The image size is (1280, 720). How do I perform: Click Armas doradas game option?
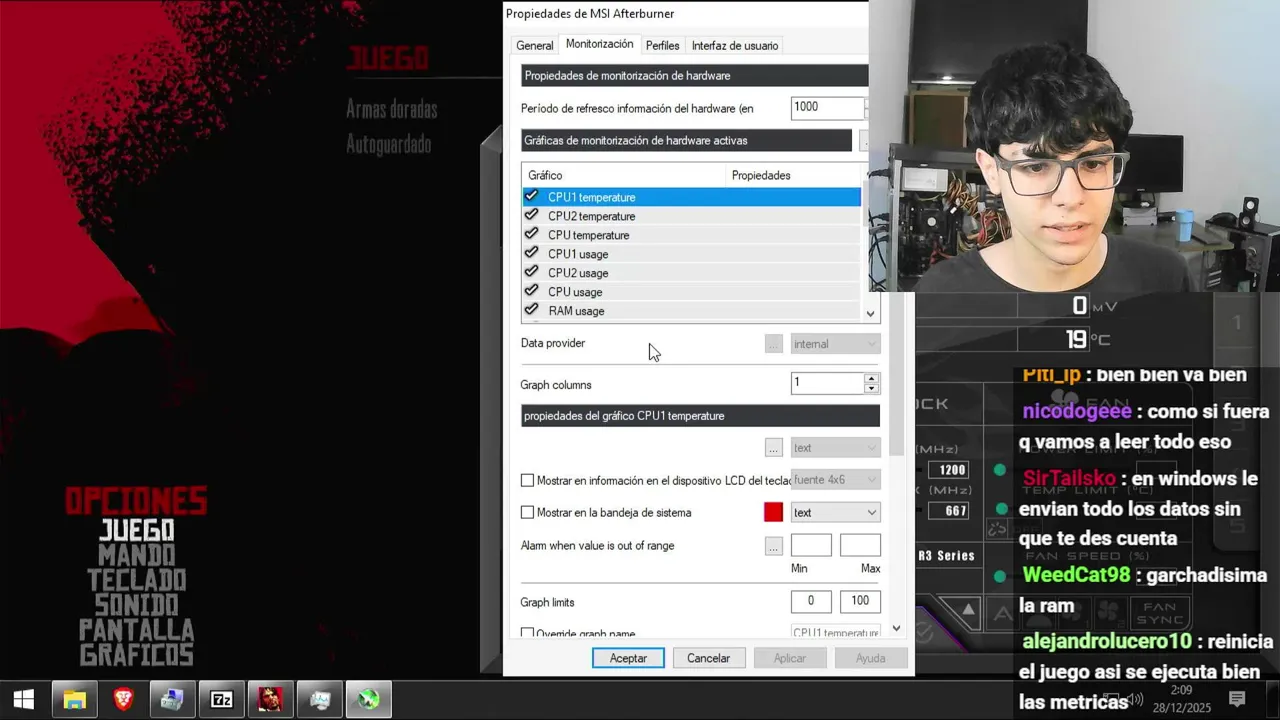391,109
